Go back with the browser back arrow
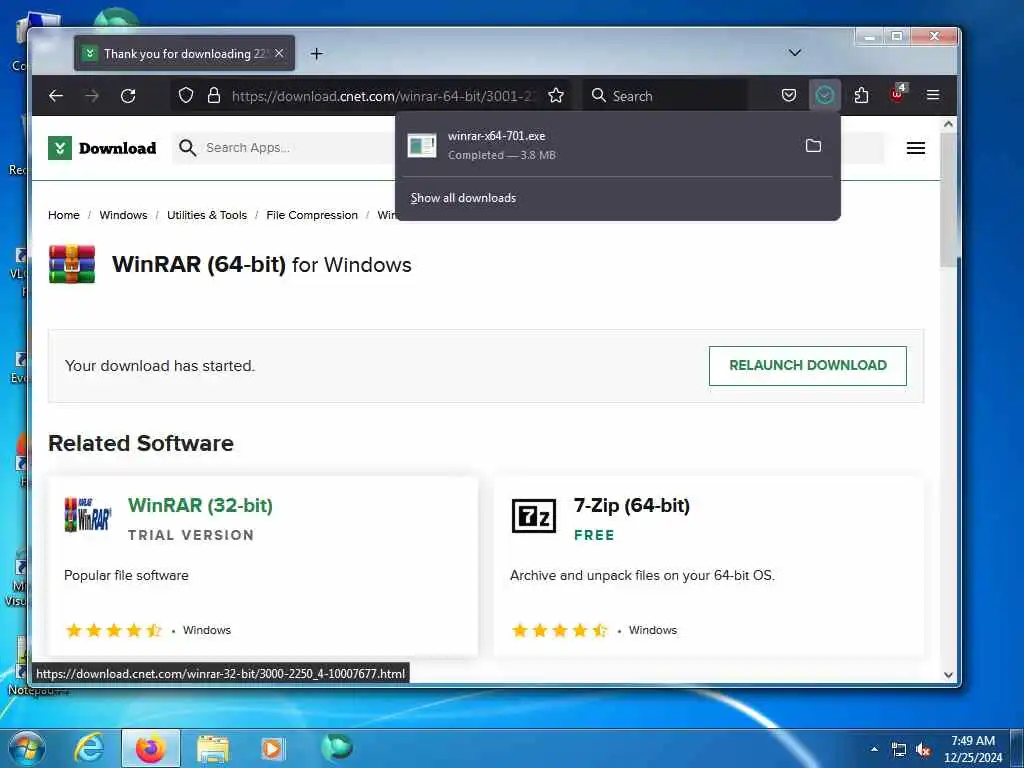 tap(56, 96)
